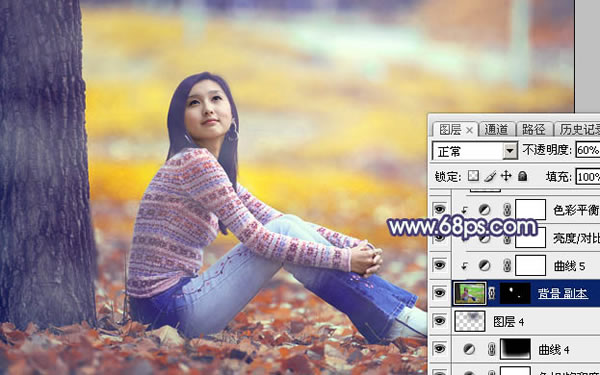600x375 pixels.
Task: Click the mask link icon on 背景 副本 layer
Action: click(492, 293)
